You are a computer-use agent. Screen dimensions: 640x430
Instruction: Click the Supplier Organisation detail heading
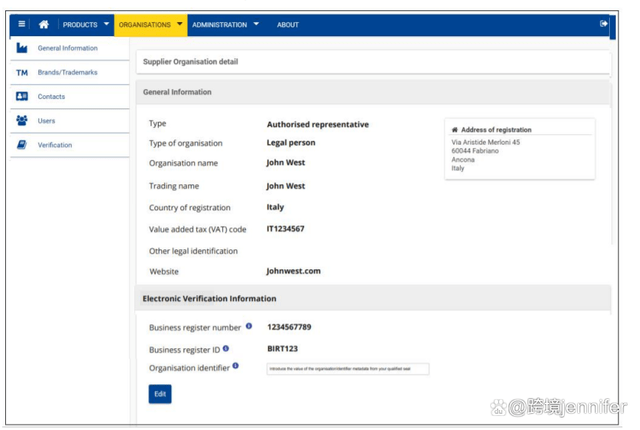point(190,62)
